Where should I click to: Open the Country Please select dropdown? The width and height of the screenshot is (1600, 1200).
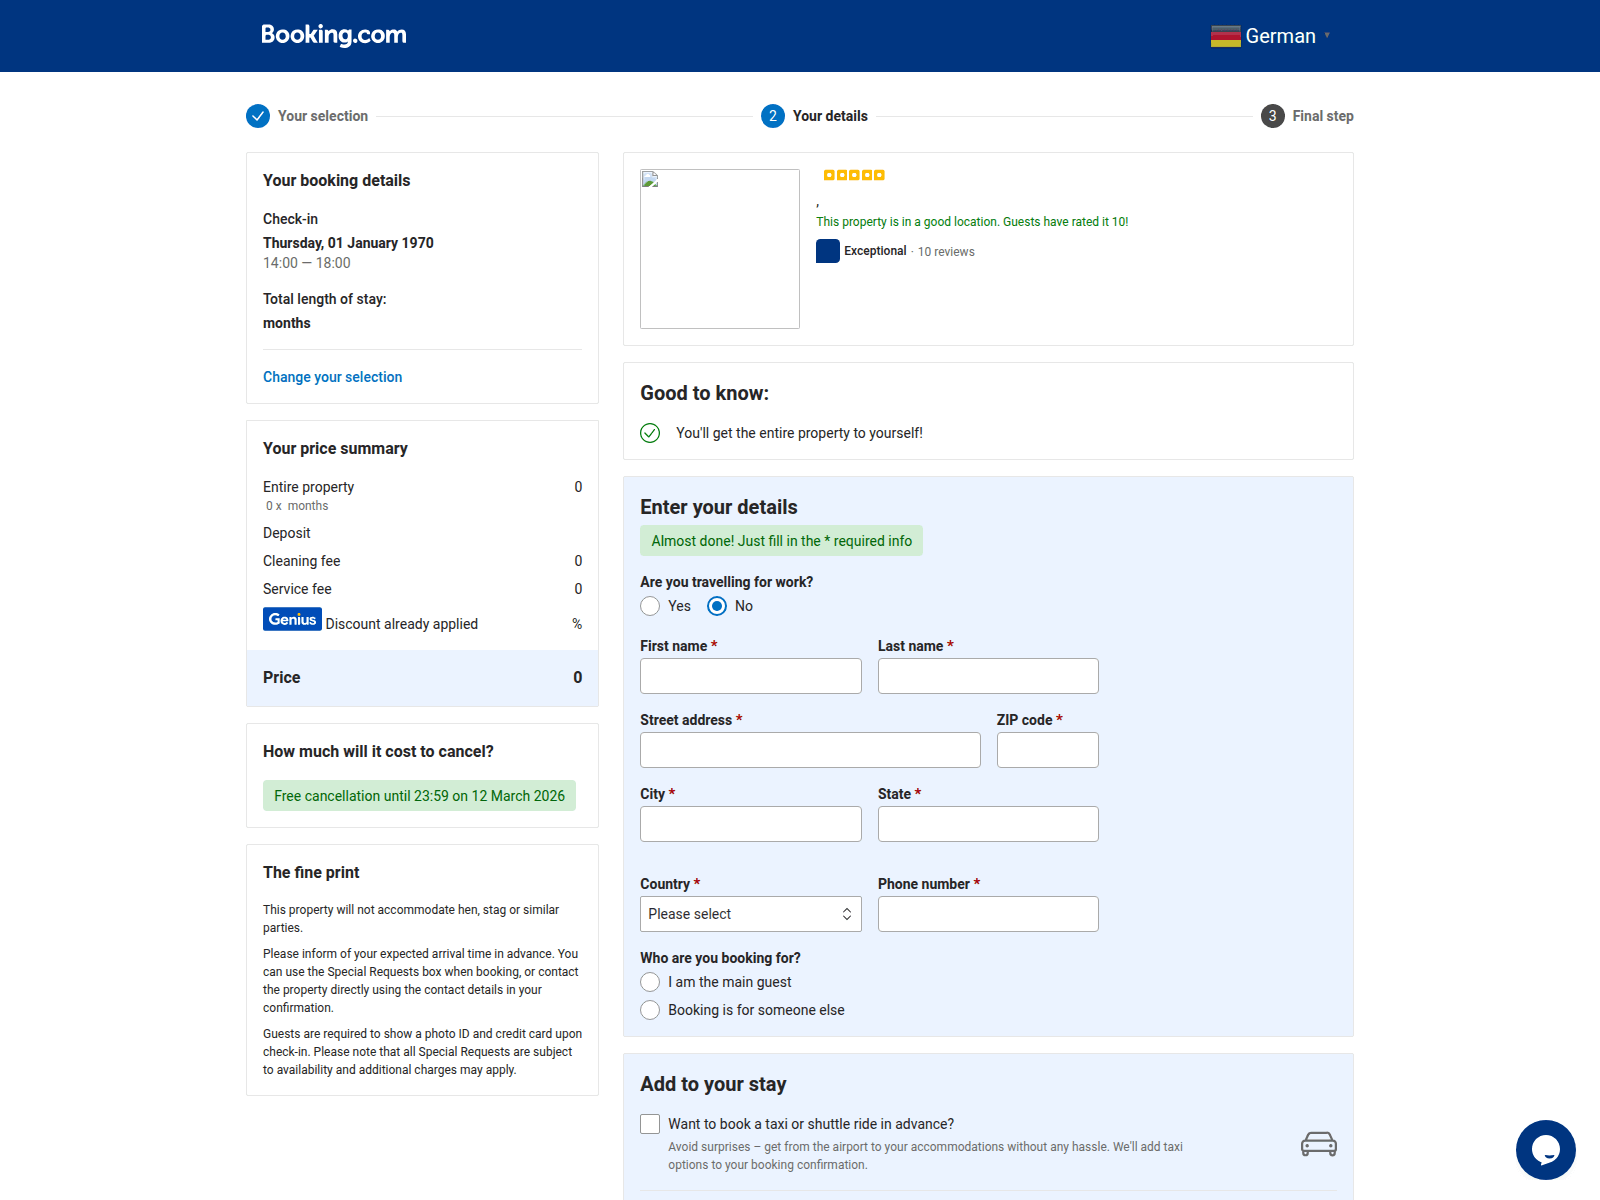point(751,914)
